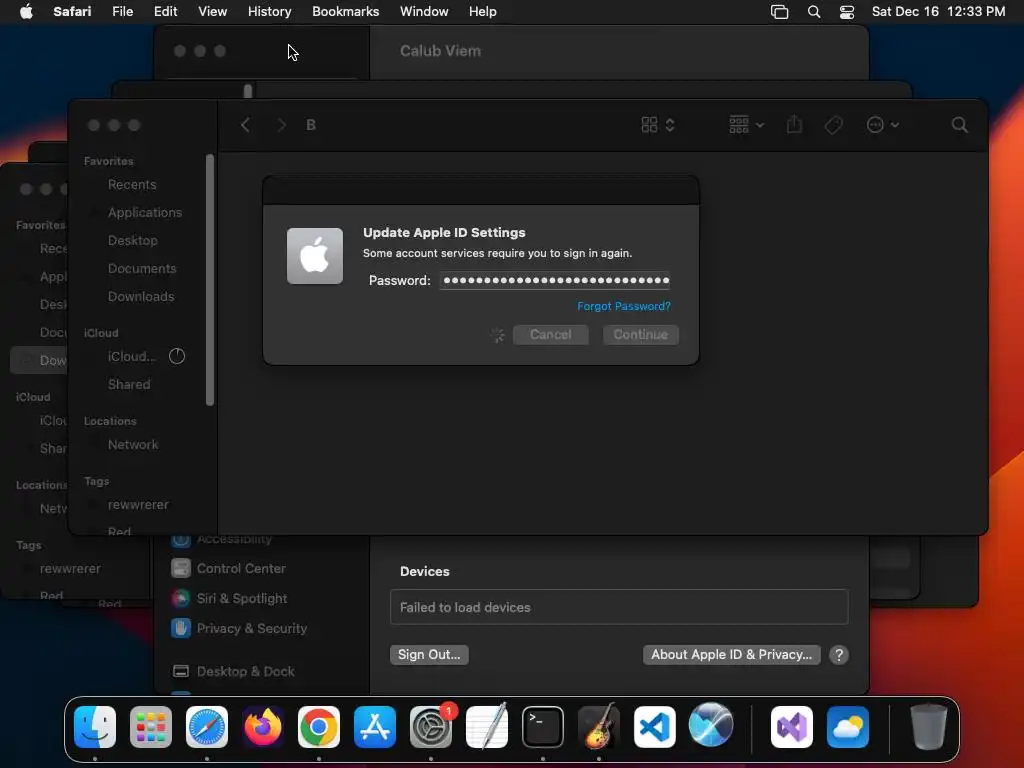This screenshot has width=1024, height=768.
Task: Go back in the Finder window
Action: 246,125
